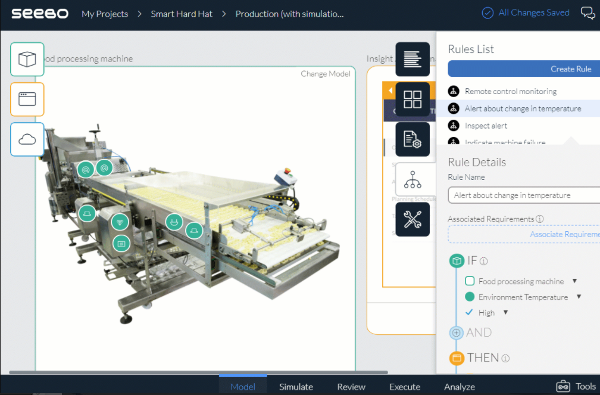This screenshot has width=600, height=395.
Task: Expand the Food processing machine dropdown arrow
Action: click(574, 281)
